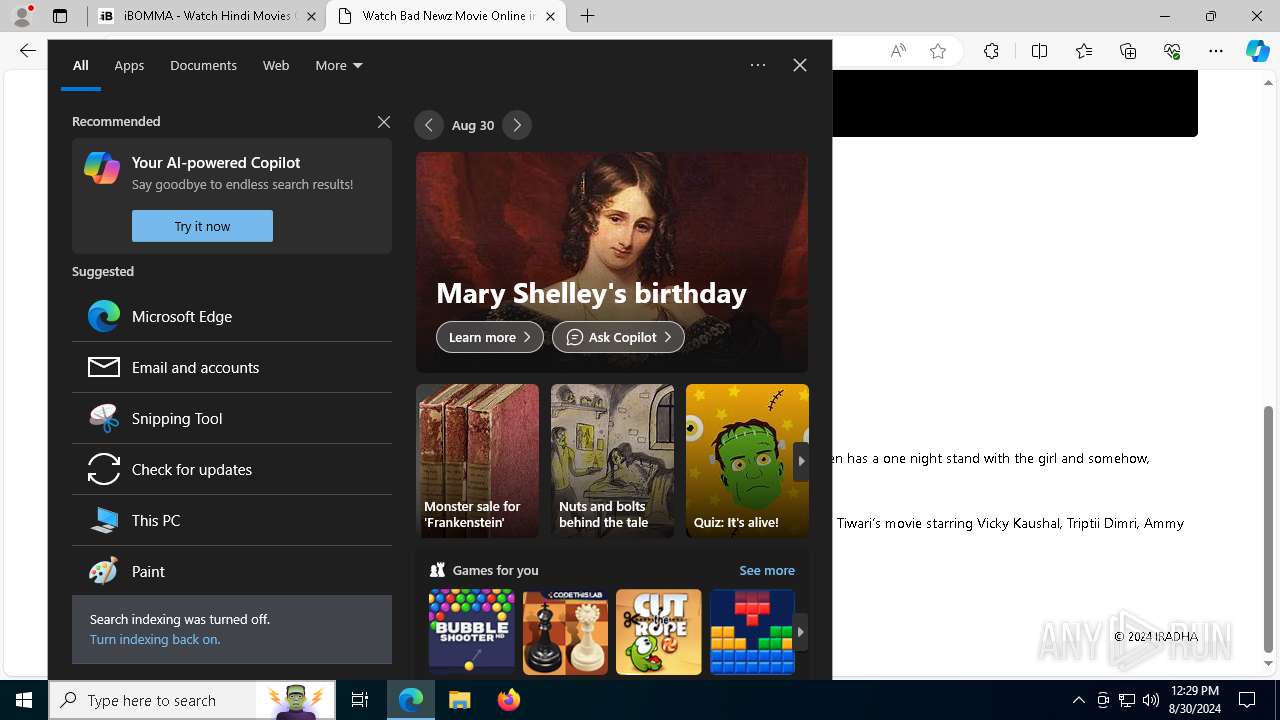Select the Web search filter tab
Screen dimensions: 1280x720
pyautogui.click(x=276, y=65)
